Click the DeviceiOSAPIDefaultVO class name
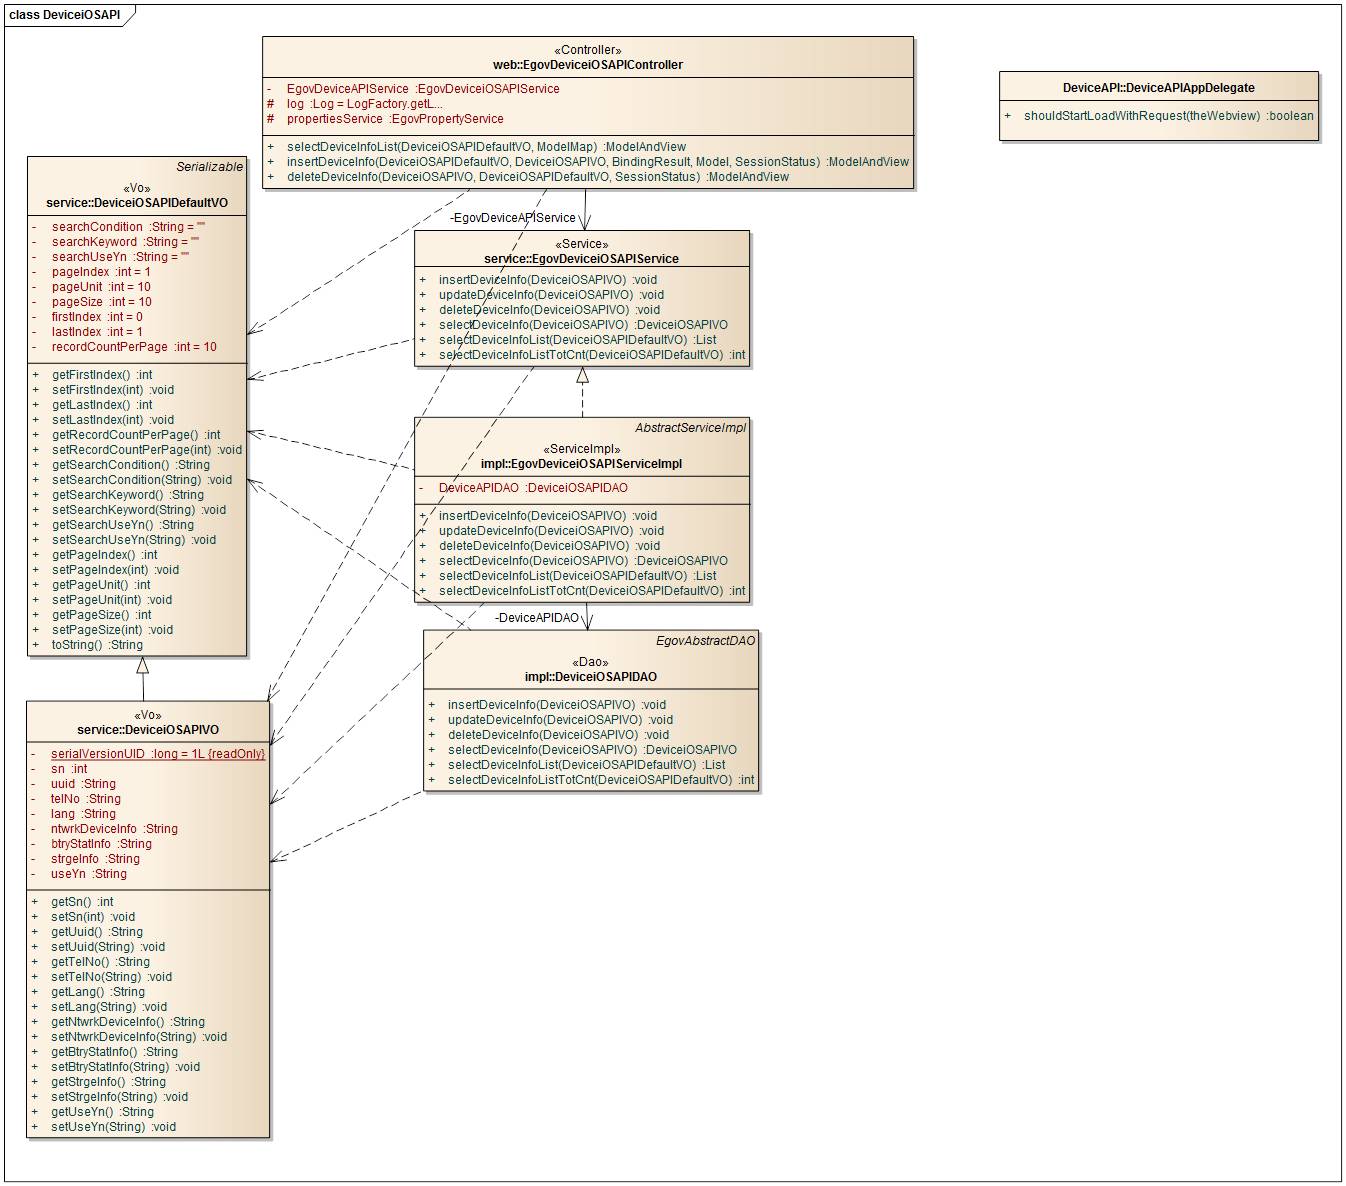1346x1186 pixels. [137, 203]
